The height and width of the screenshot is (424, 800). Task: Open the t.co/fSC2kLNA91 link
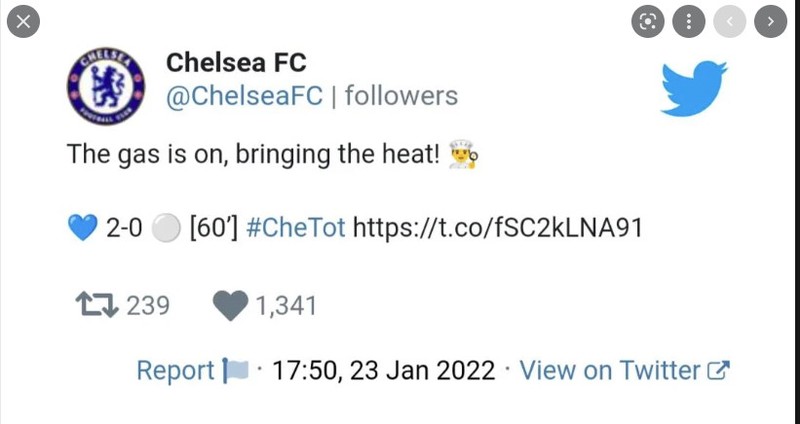click(x=497, y=228)
